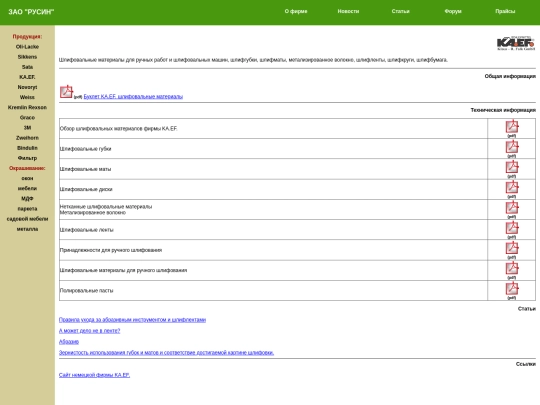Click the Шлифовальные ленты row text
540x405 pixels.
coord(86,230)
